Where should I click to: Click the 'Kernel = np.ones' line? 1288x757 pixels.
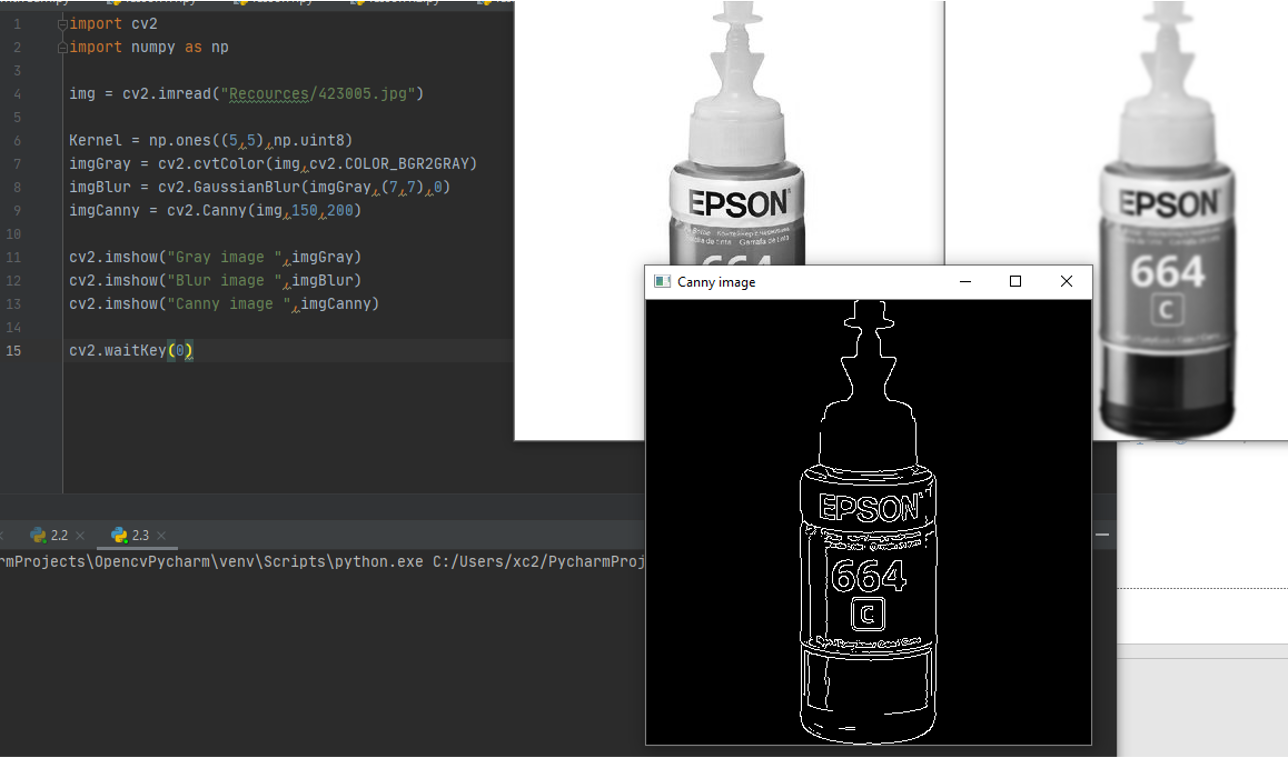pyautogui.click(x=211, y=140)
